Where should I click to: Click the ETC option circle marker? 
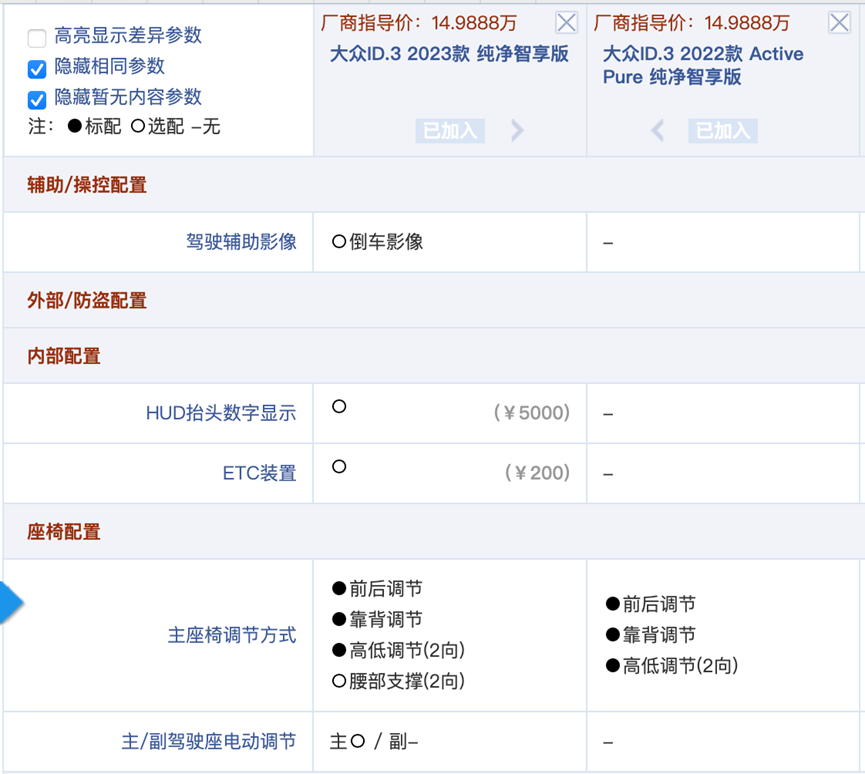coord(339,467)
